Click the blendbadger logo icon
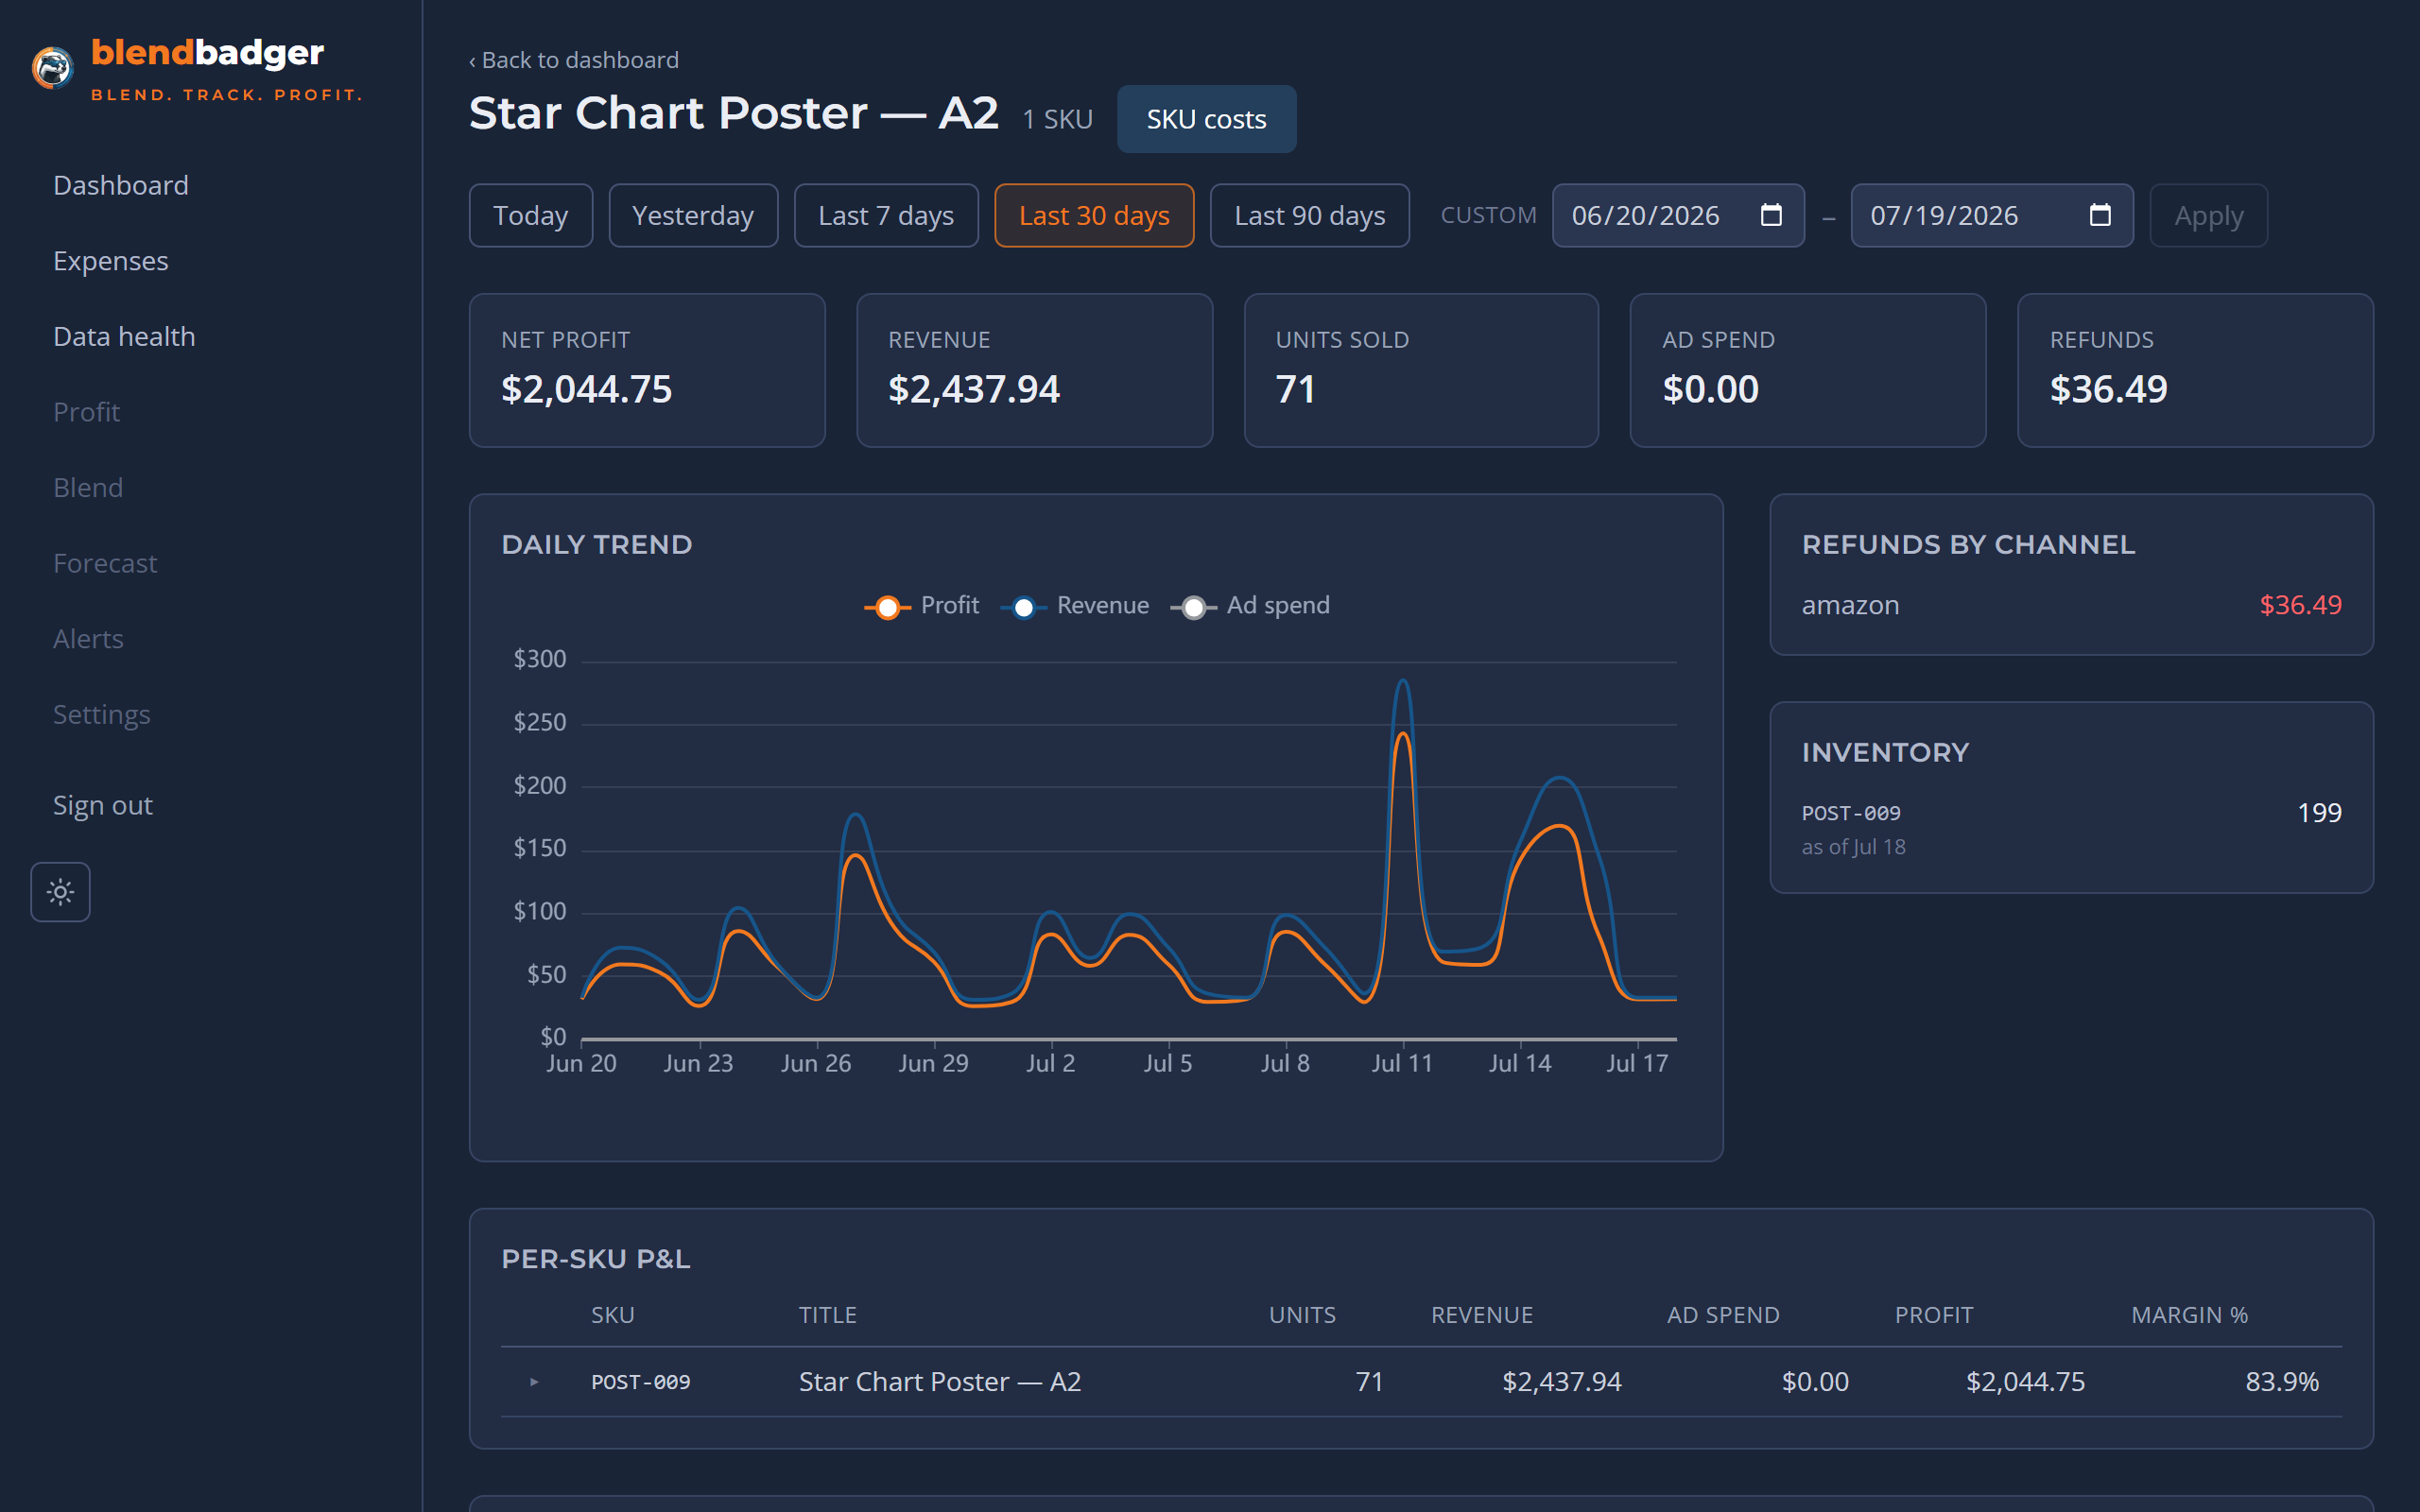 52,68
